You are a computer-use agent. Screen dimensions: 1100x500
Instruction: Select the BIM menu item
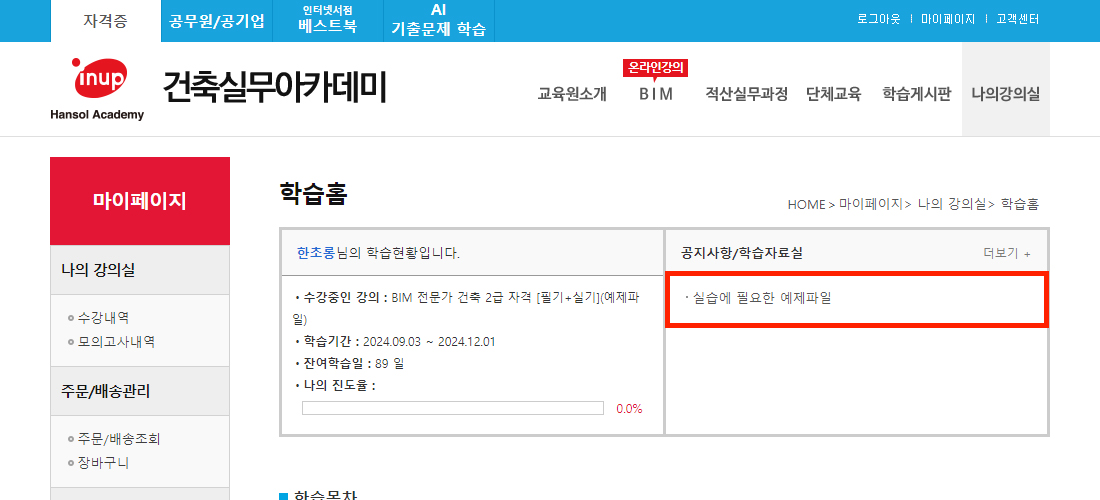656,95
